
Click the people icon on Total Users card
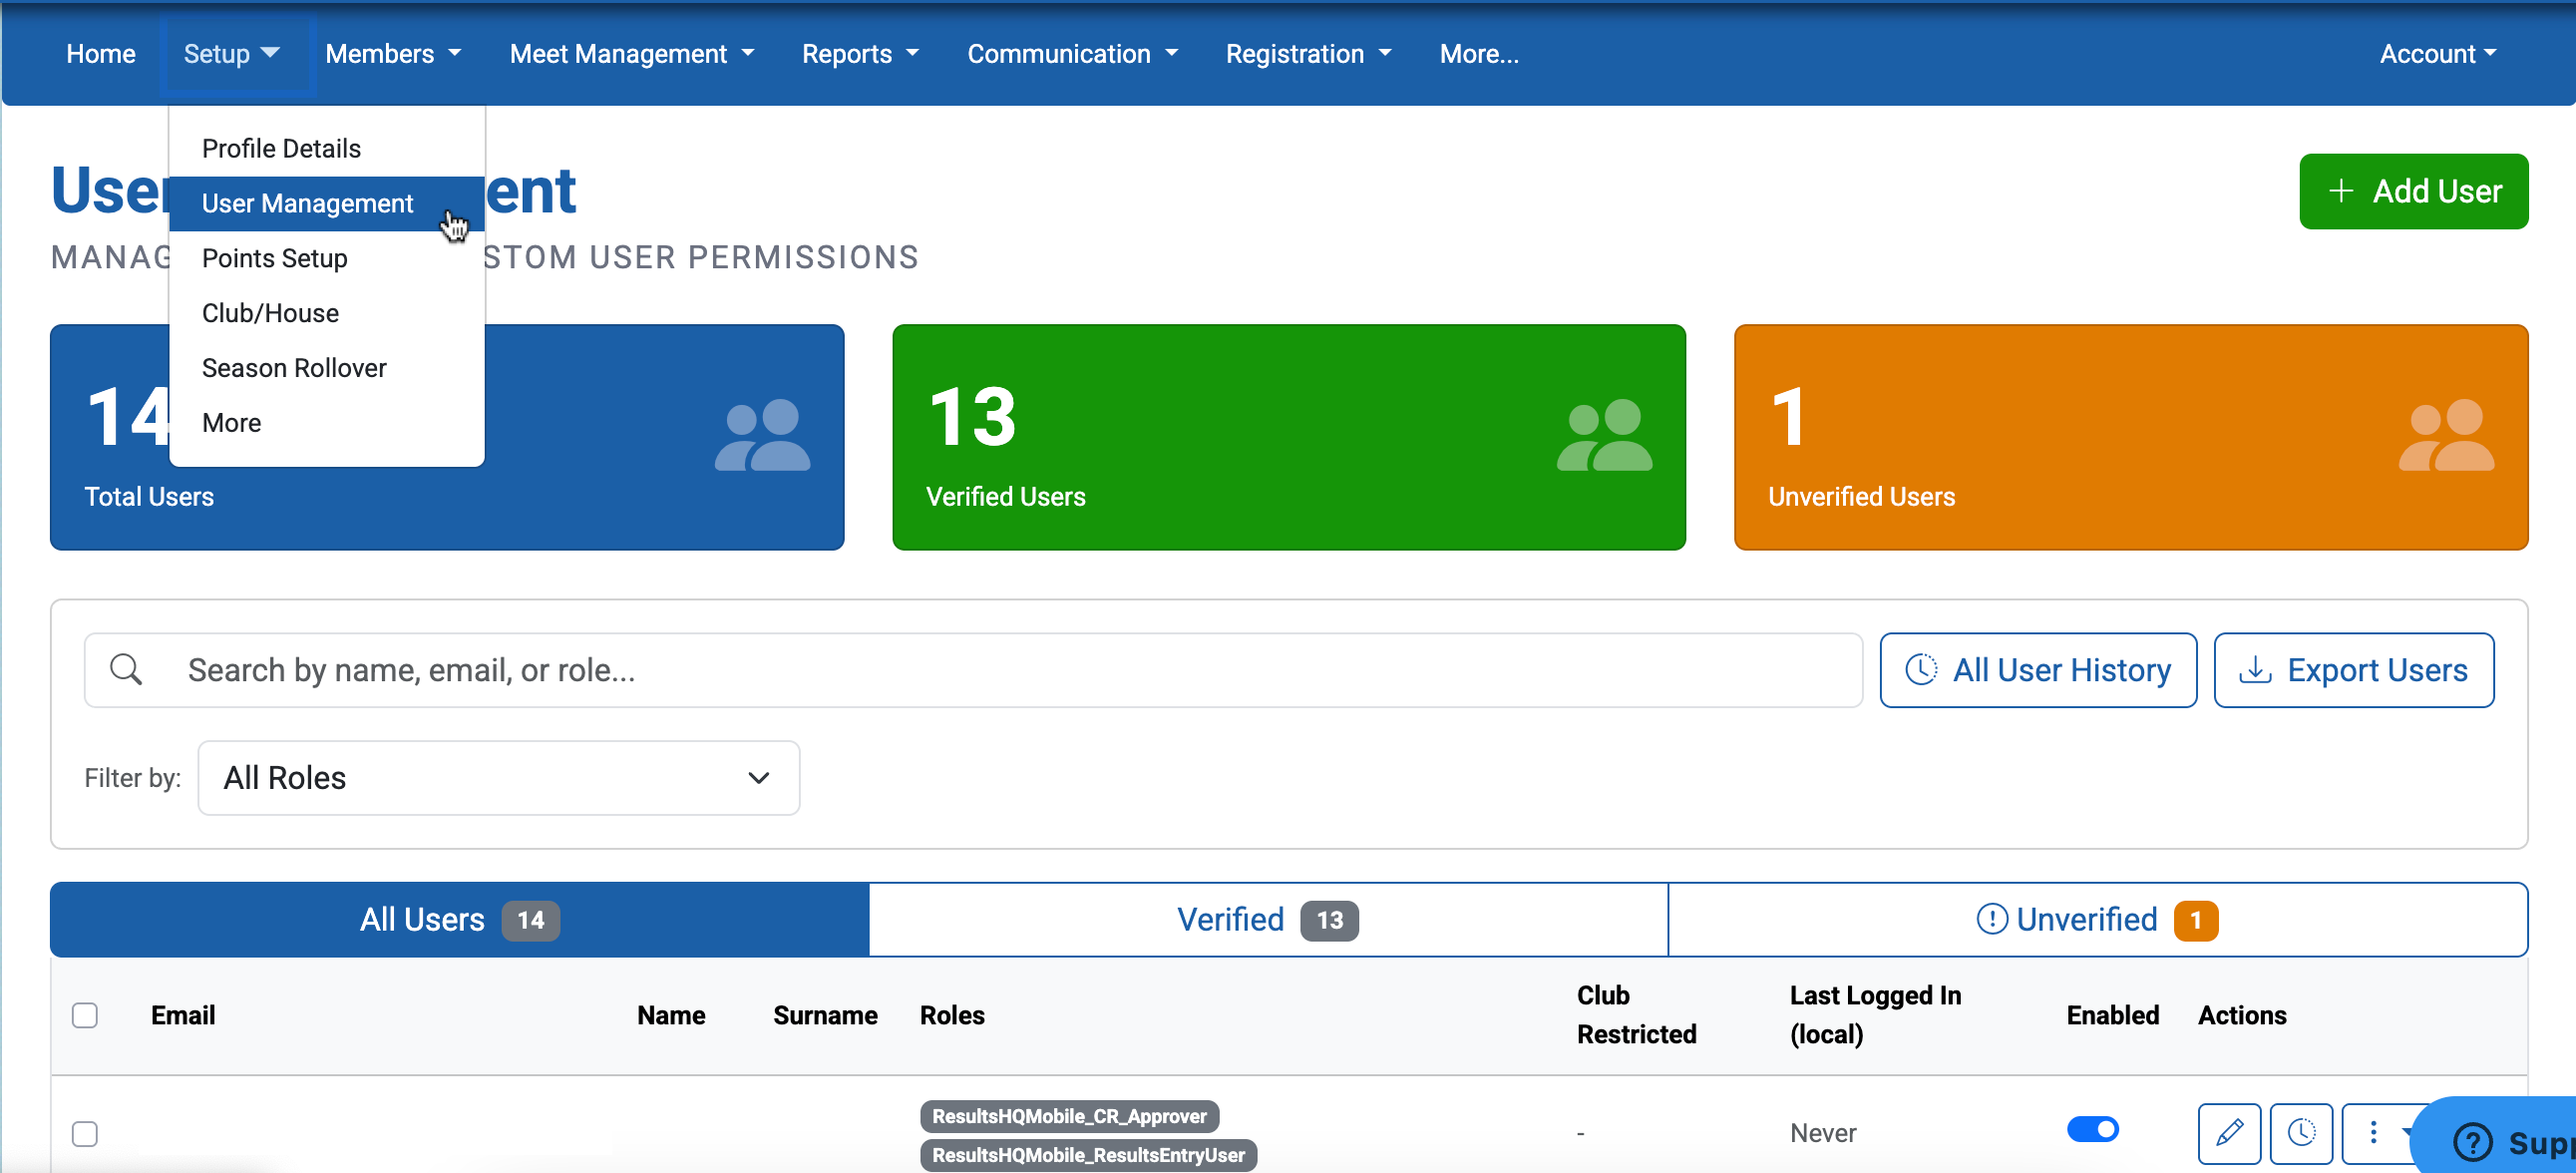click(762, 436)
